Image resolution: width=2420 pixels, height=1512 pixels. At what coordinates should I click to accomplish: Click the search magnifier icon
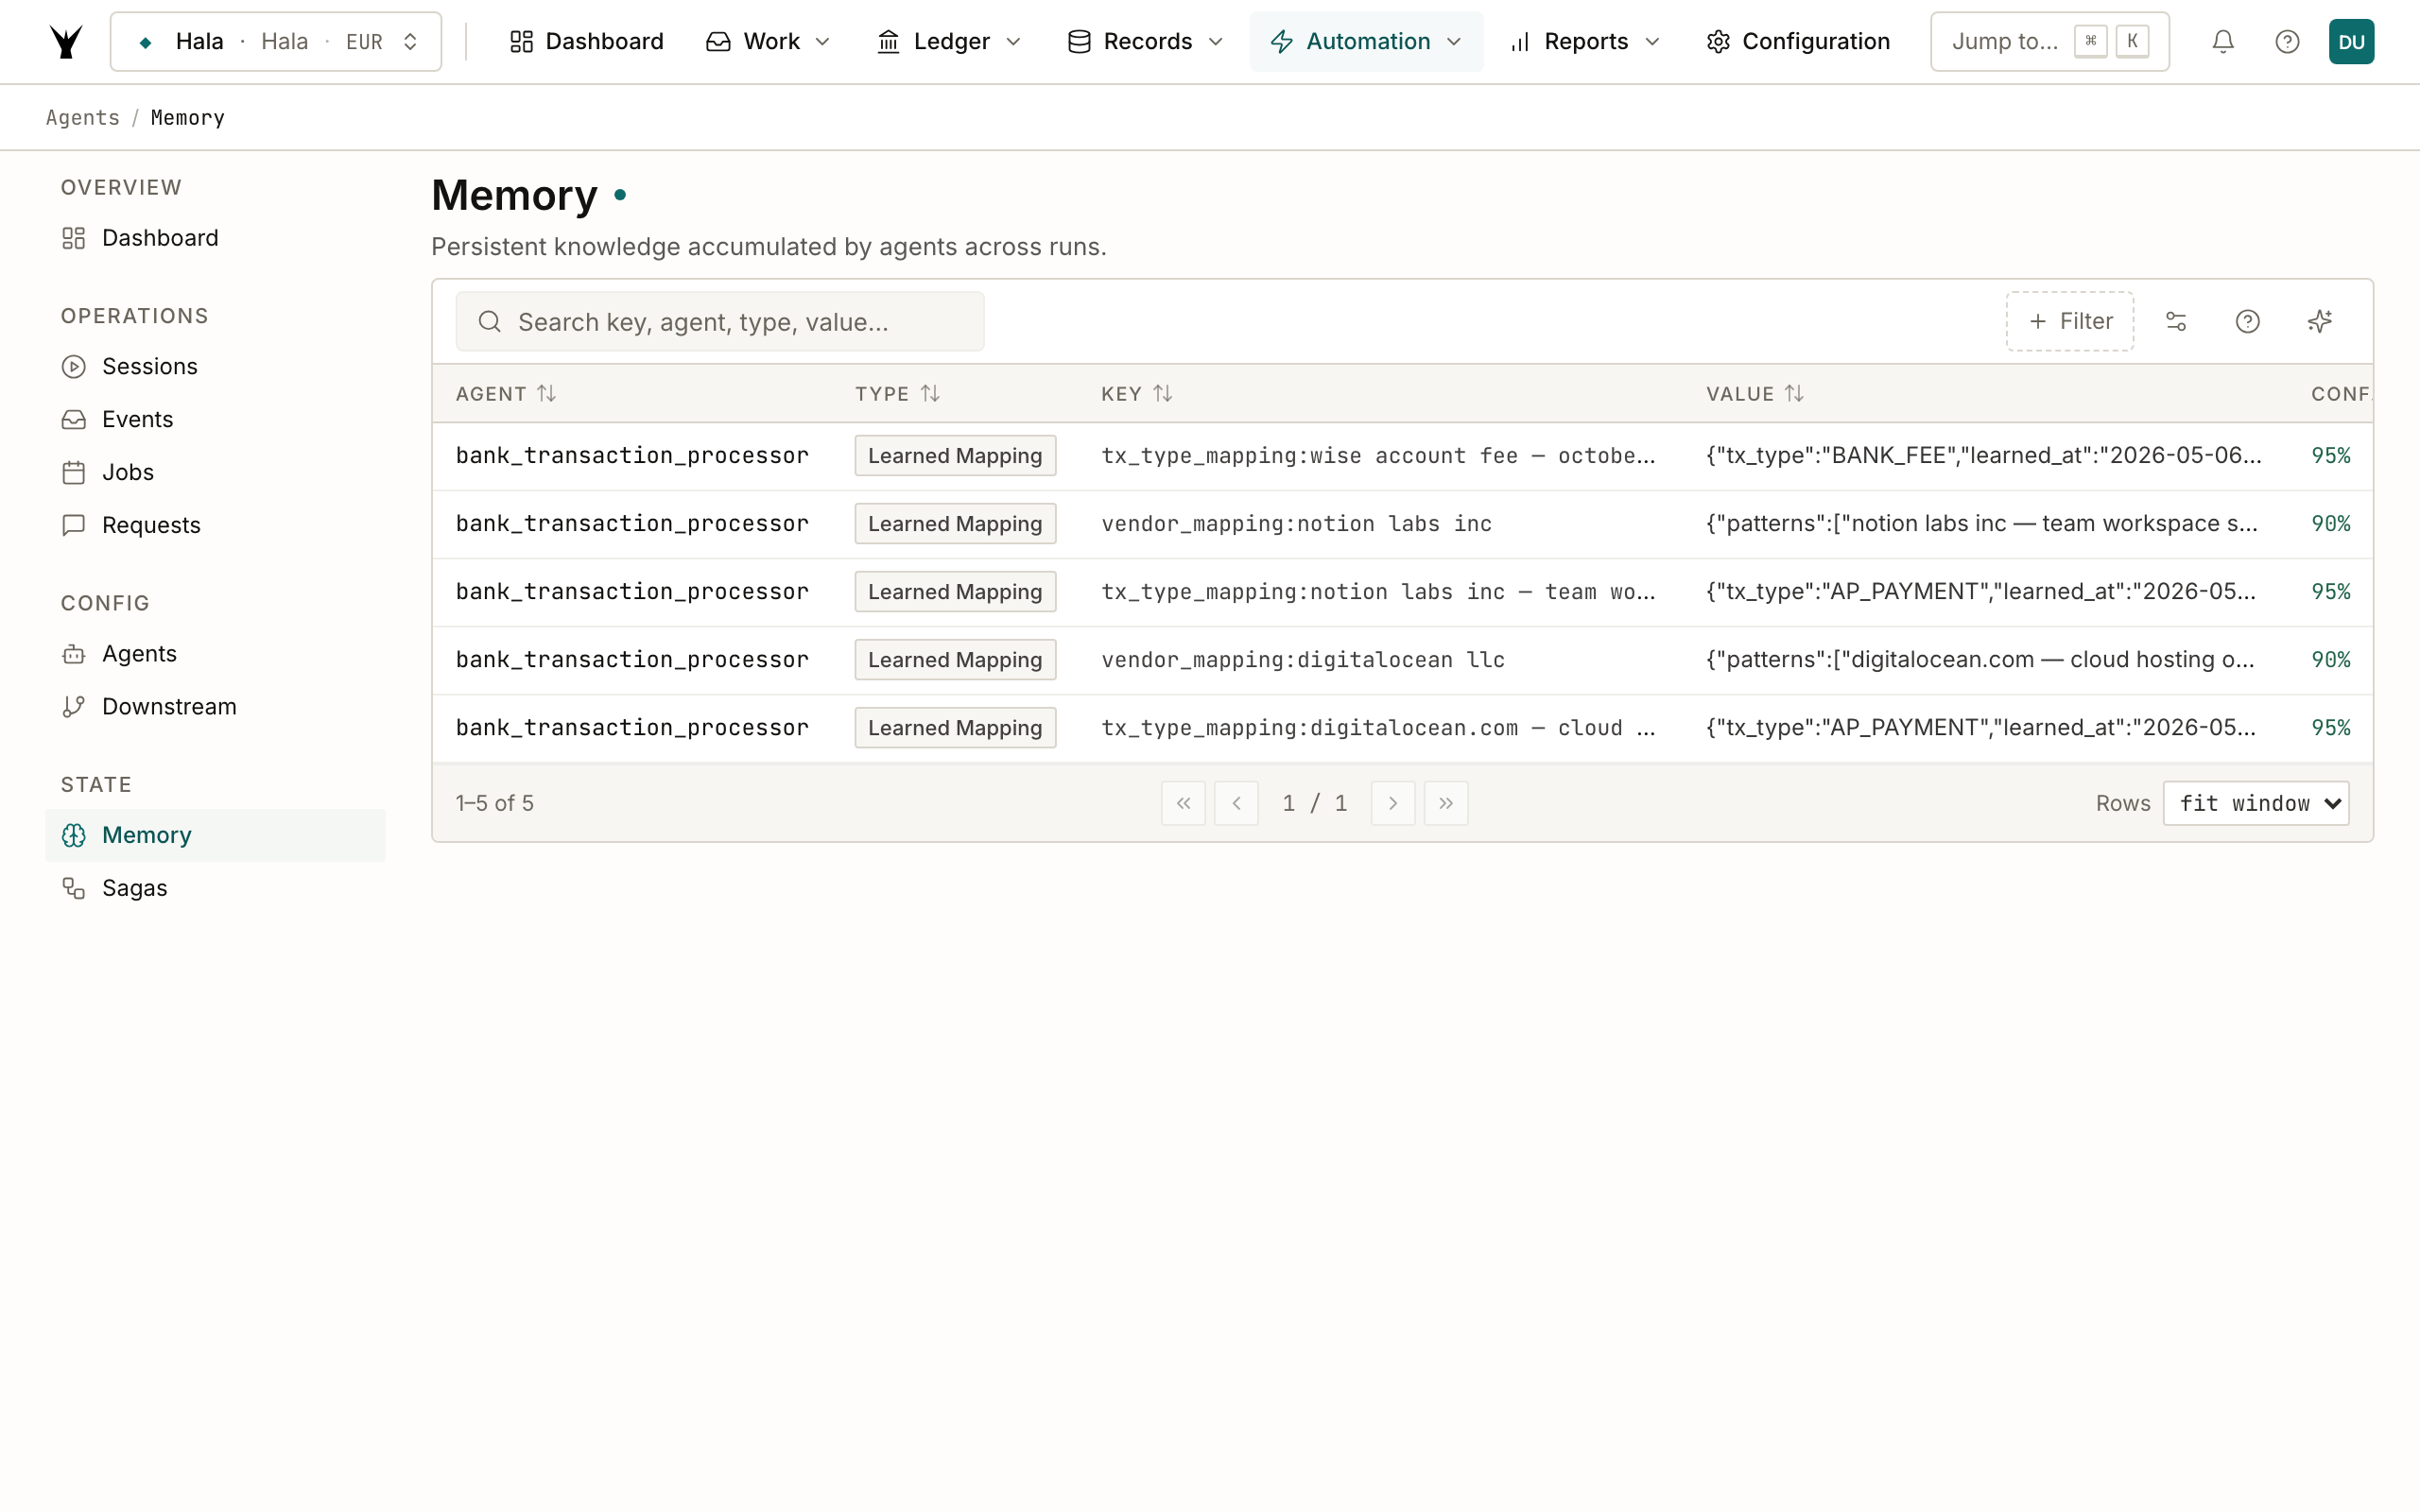489,321
